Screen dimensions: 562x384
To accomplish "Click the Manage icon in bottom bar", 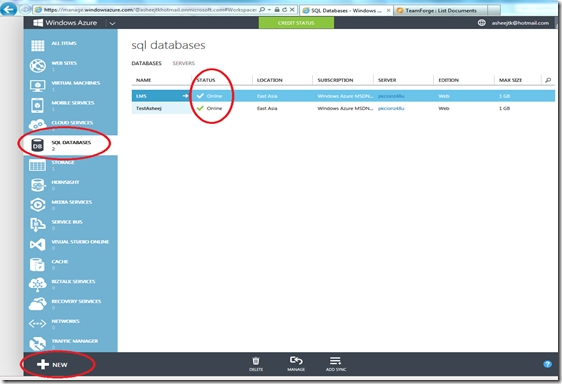I will tap(296, 361).
